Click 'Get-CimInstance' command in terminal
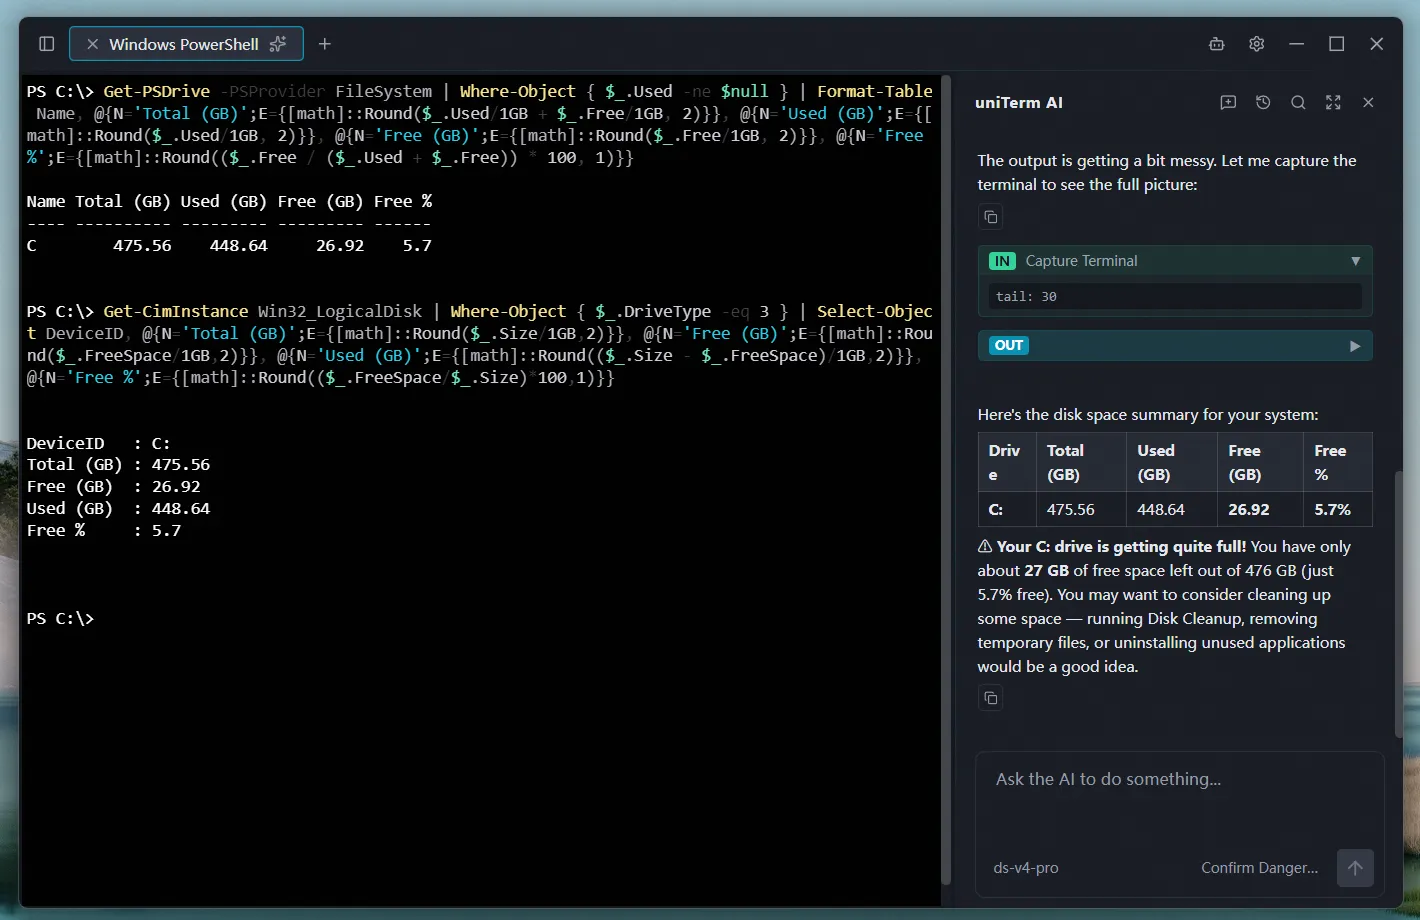This screenshot has width=1420, height=920. (x=176, y=311)
